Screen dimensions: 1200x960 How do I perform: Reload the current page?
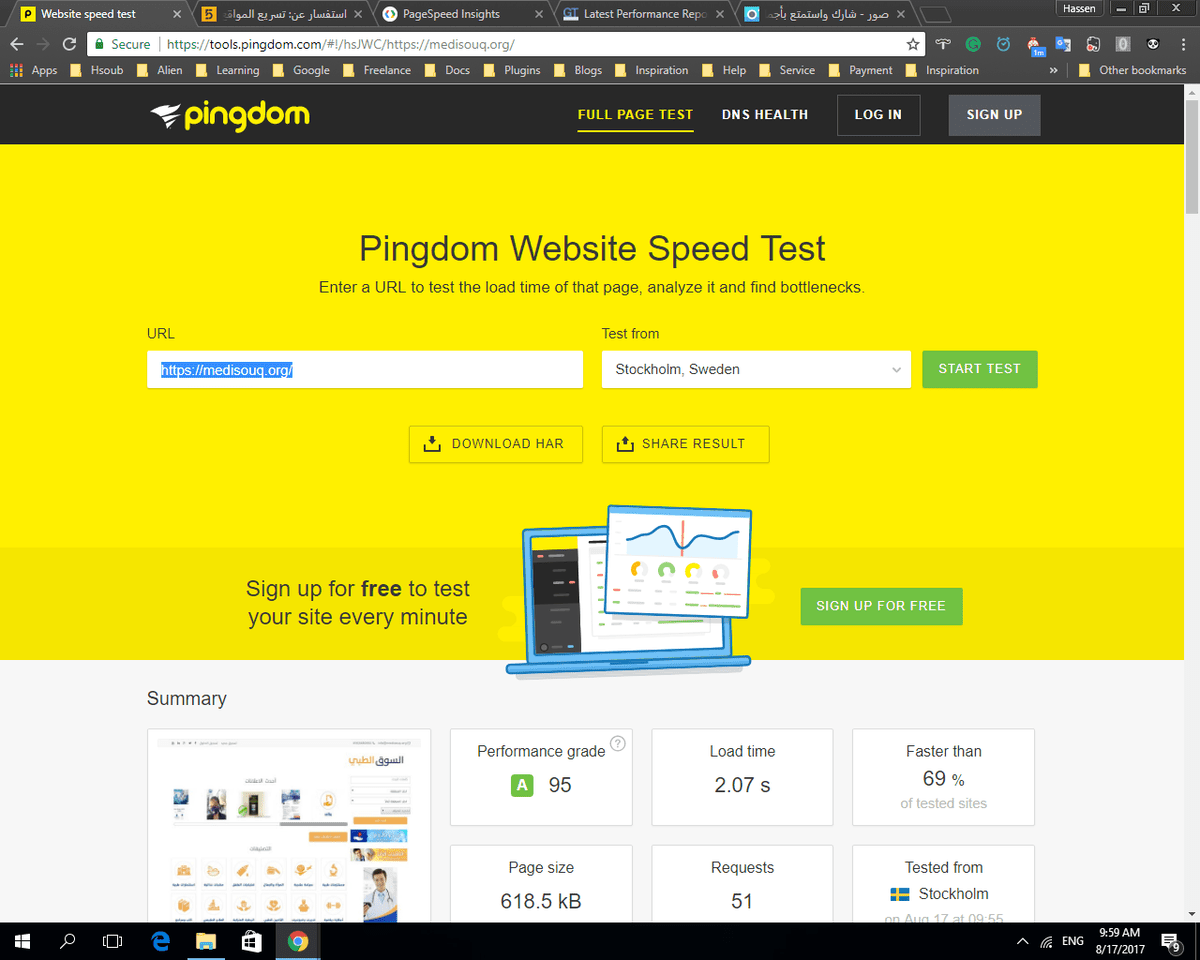click(69, 44)
